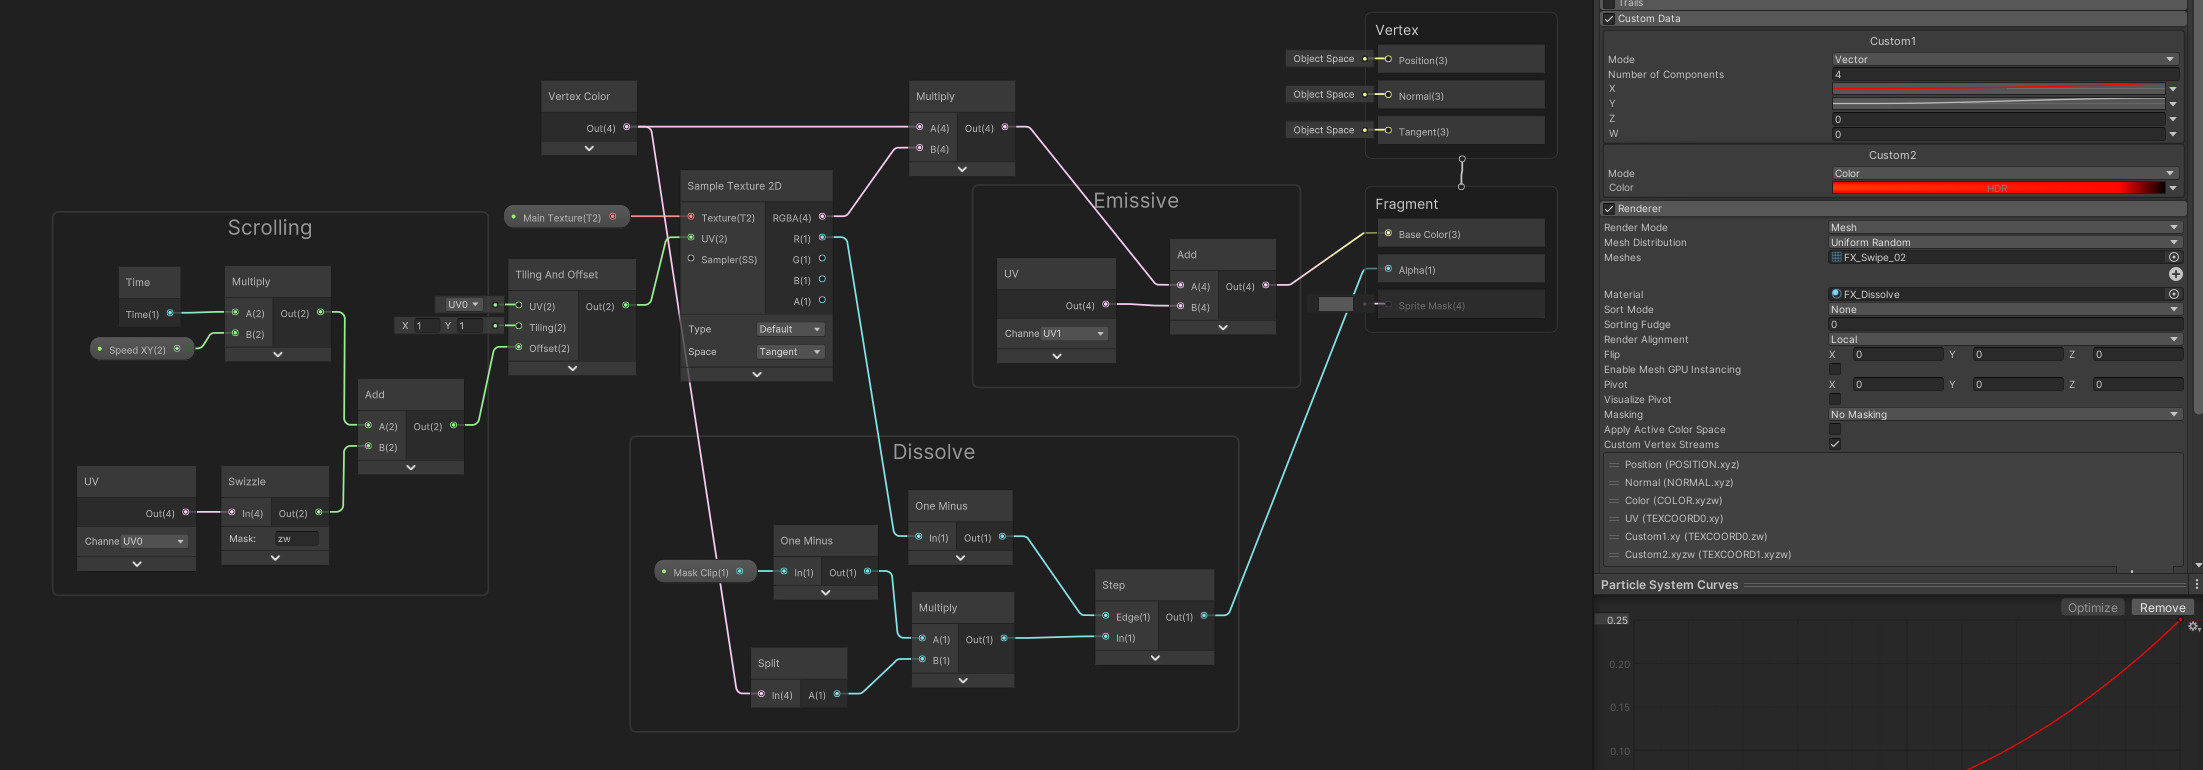Open Render Mode Mesh dropdown

pyautogui.click(x=2005, y=227)
